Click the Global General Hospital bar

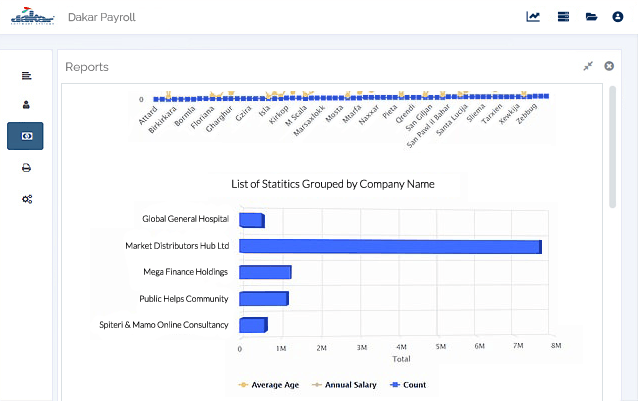pyautogui.click(x=252, y=220)
